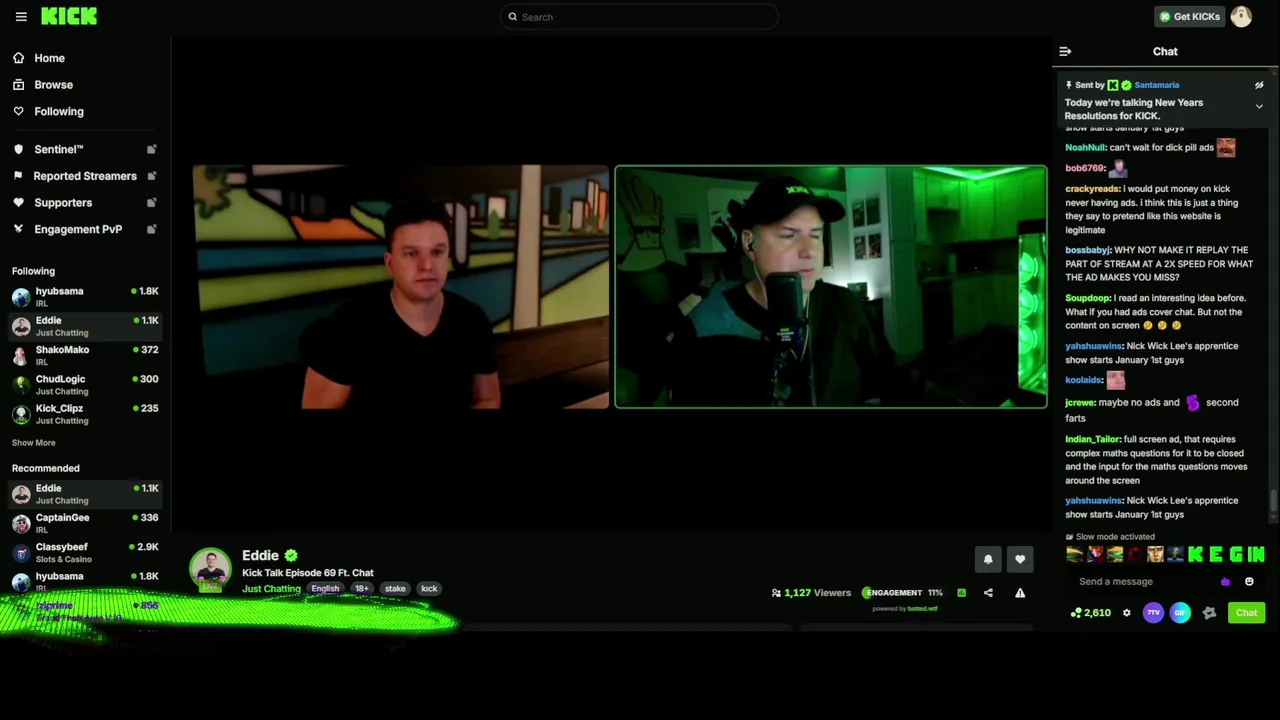
Task: Click the gray star badge icon
Action: [x=1209, y=613]
